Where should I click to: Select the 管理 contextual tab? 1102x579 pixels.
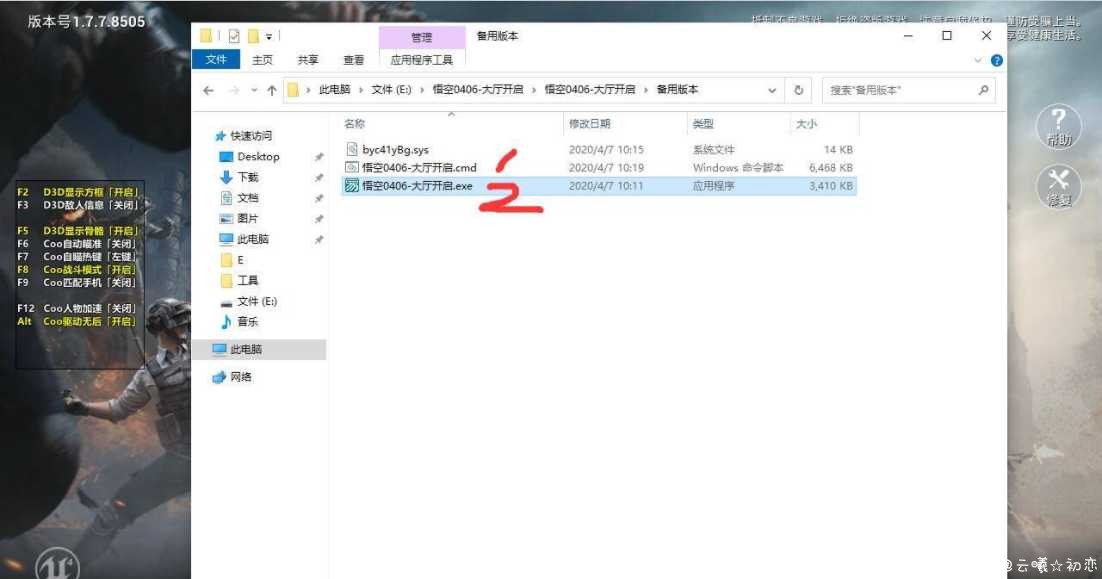[422, 37]
